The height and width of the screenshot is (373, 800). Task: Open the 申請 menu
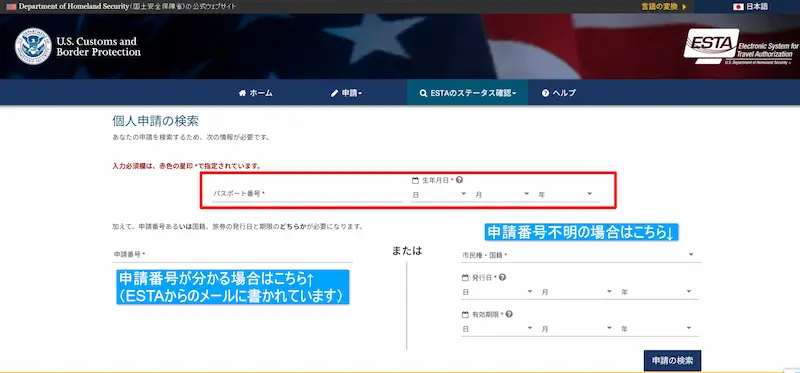point(346,93)
